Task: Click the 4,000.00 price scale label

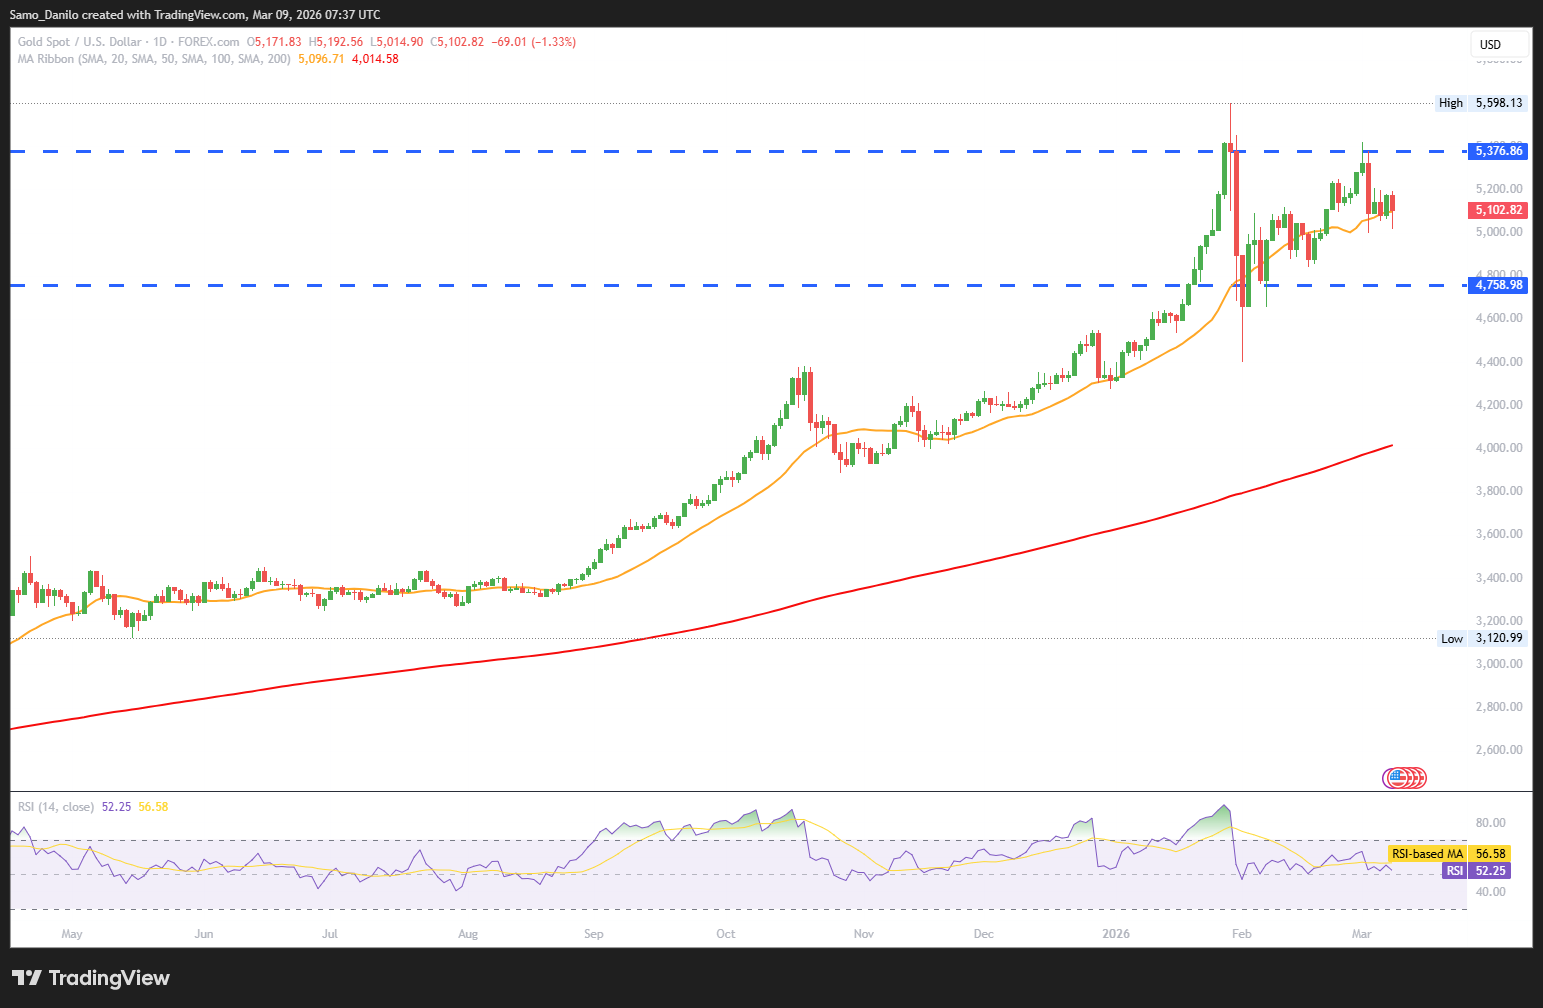Action: pos(1499,448)
